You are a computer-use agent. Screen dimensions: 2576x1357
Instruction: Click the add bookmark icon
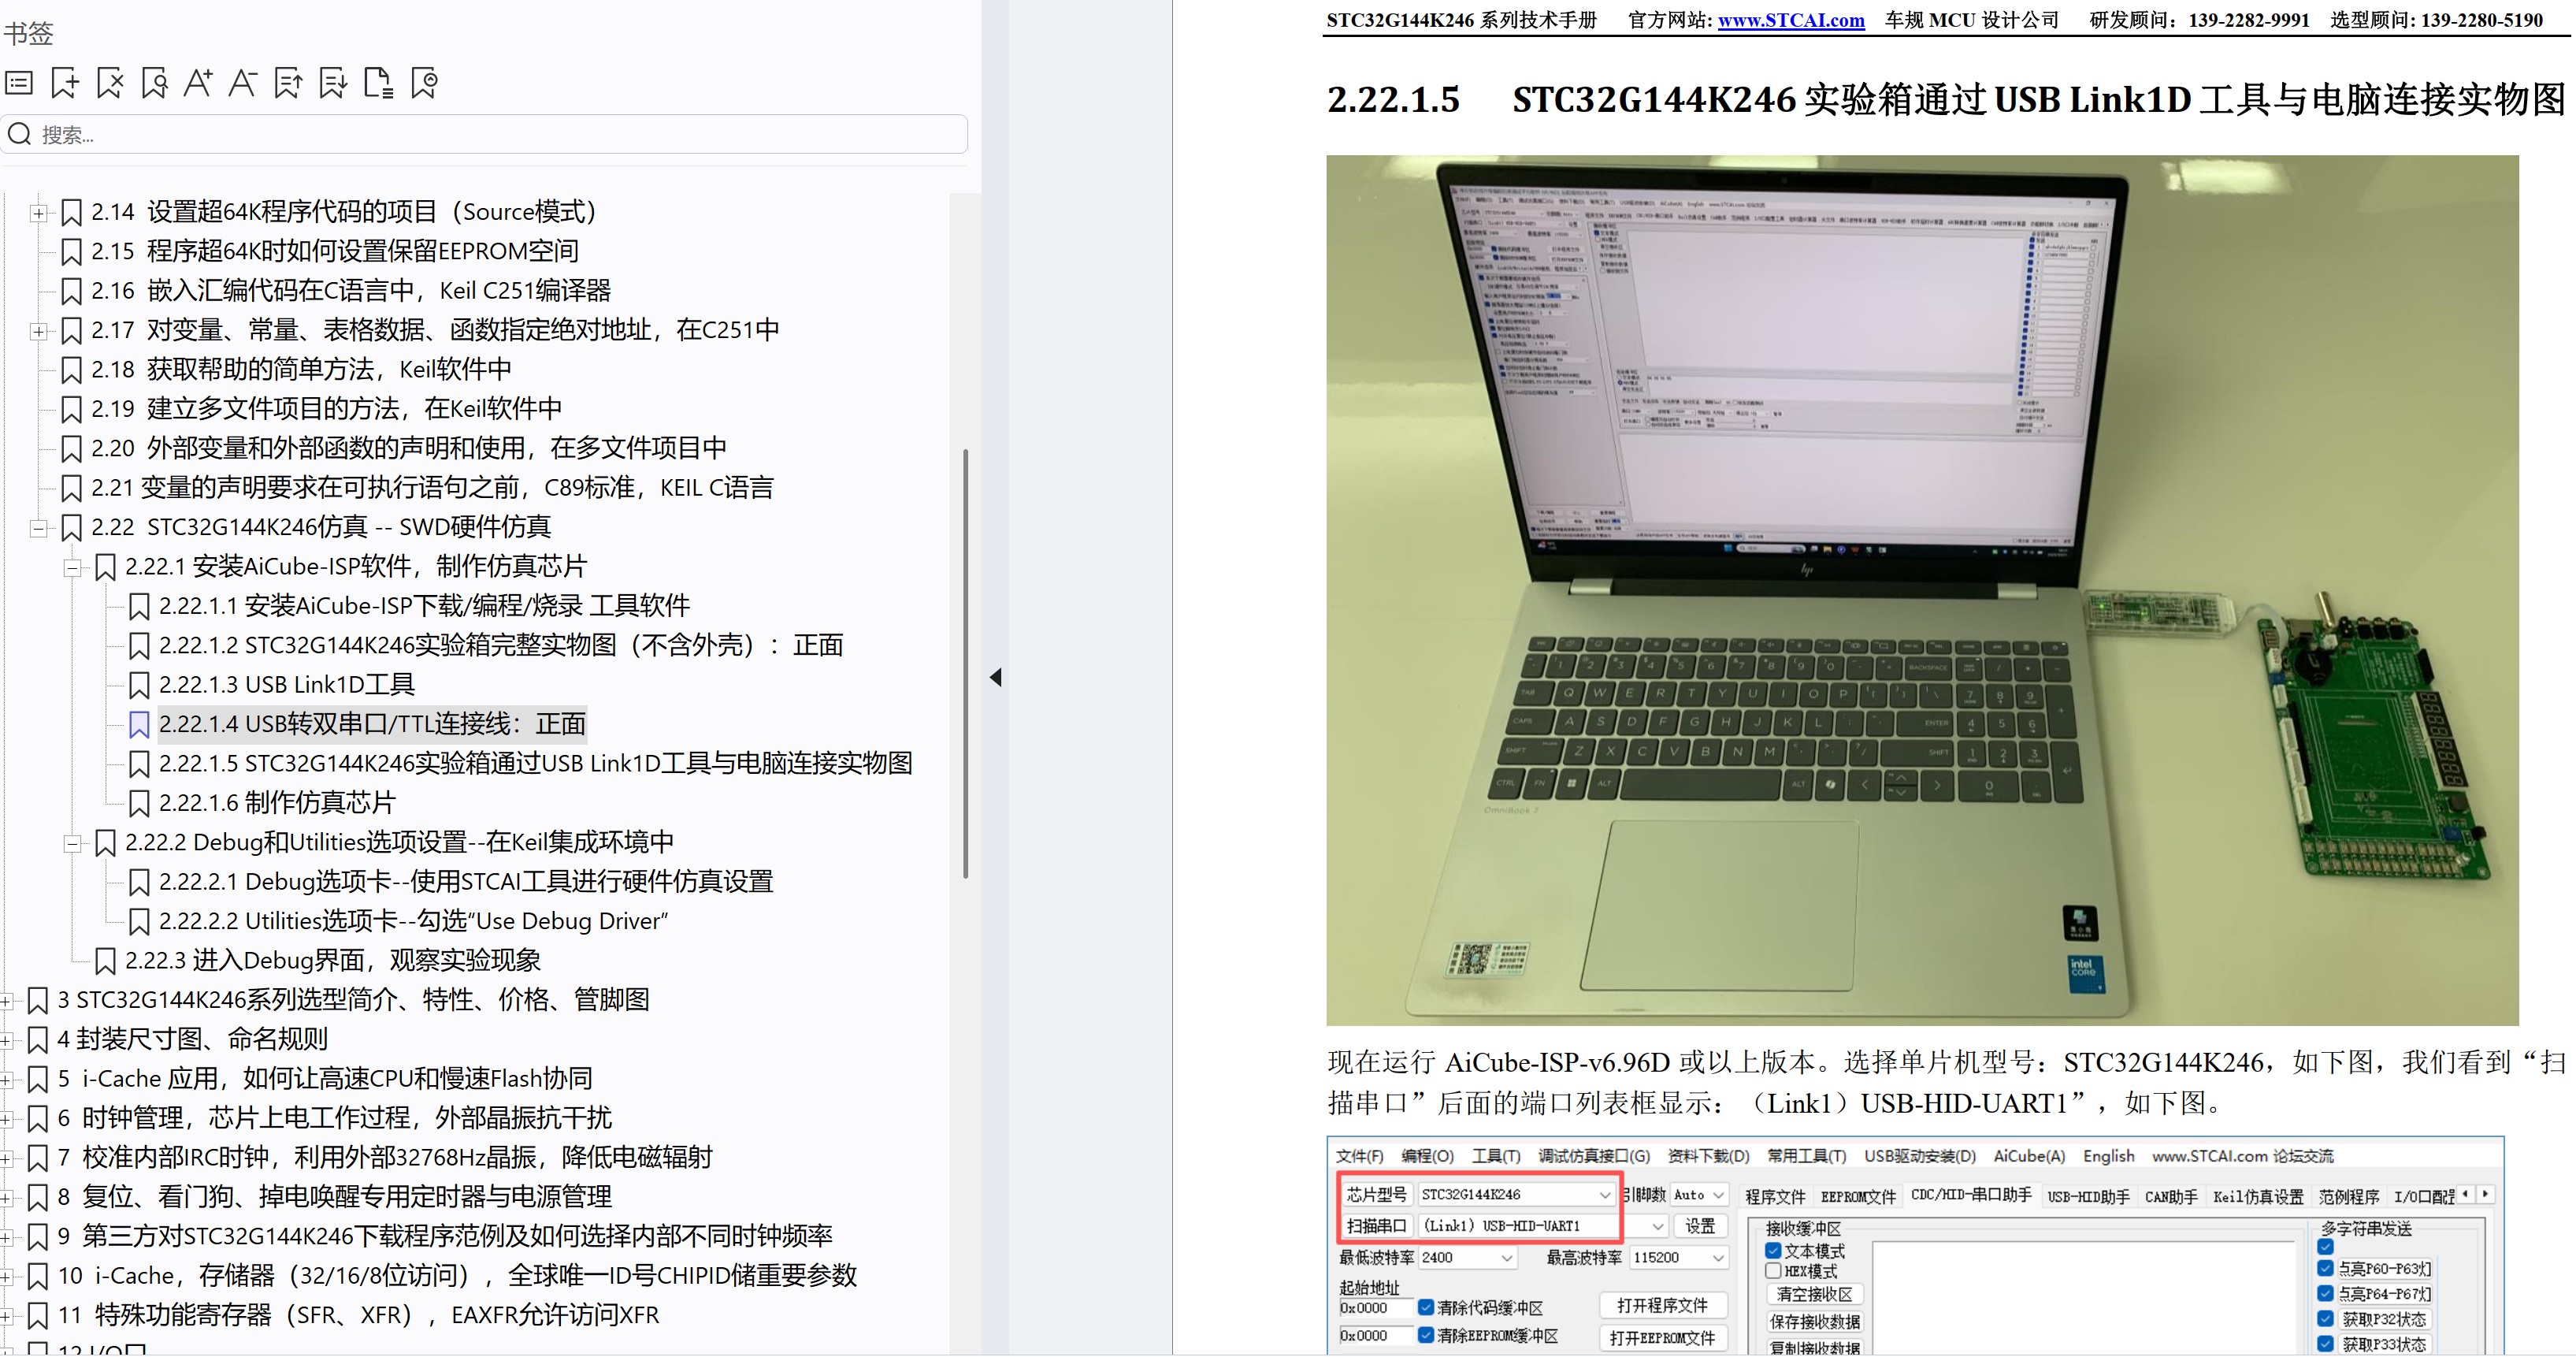point(64,82)
